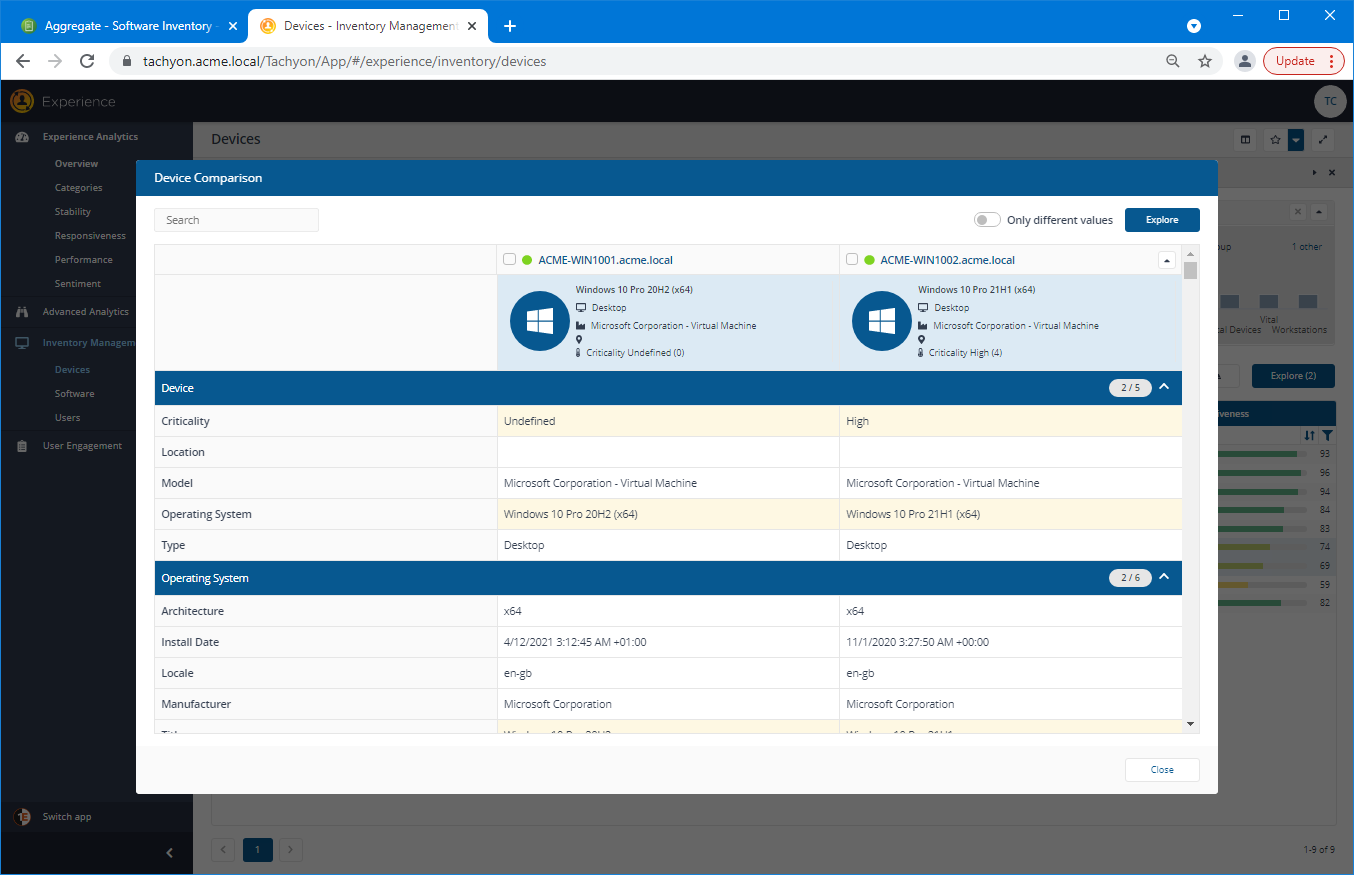Go to next page of results

click(x=291, y=850)
